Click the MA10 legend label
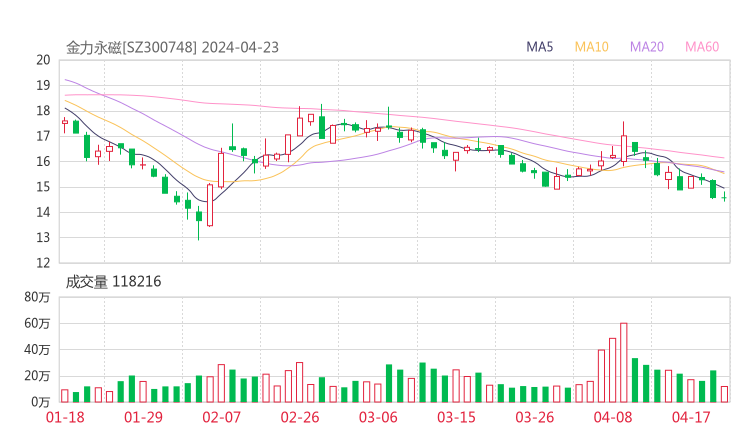 pos(591,47)
